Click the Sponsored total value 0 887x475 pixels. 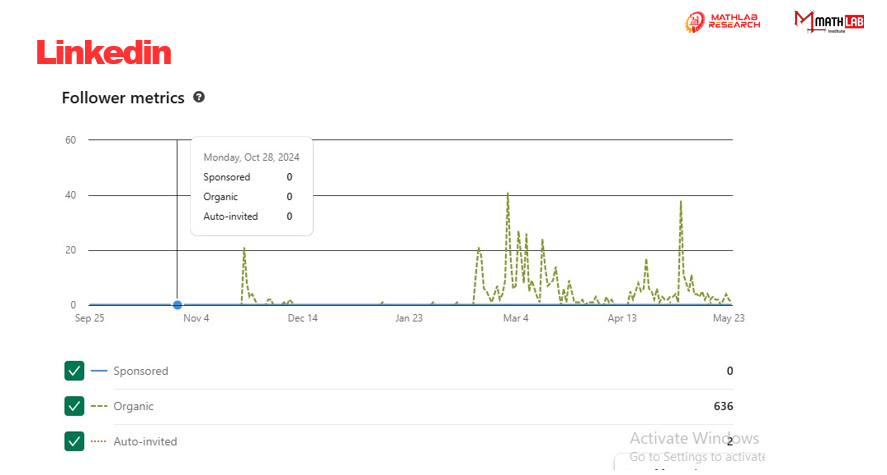pyautogui.click(x=730, y=371)
